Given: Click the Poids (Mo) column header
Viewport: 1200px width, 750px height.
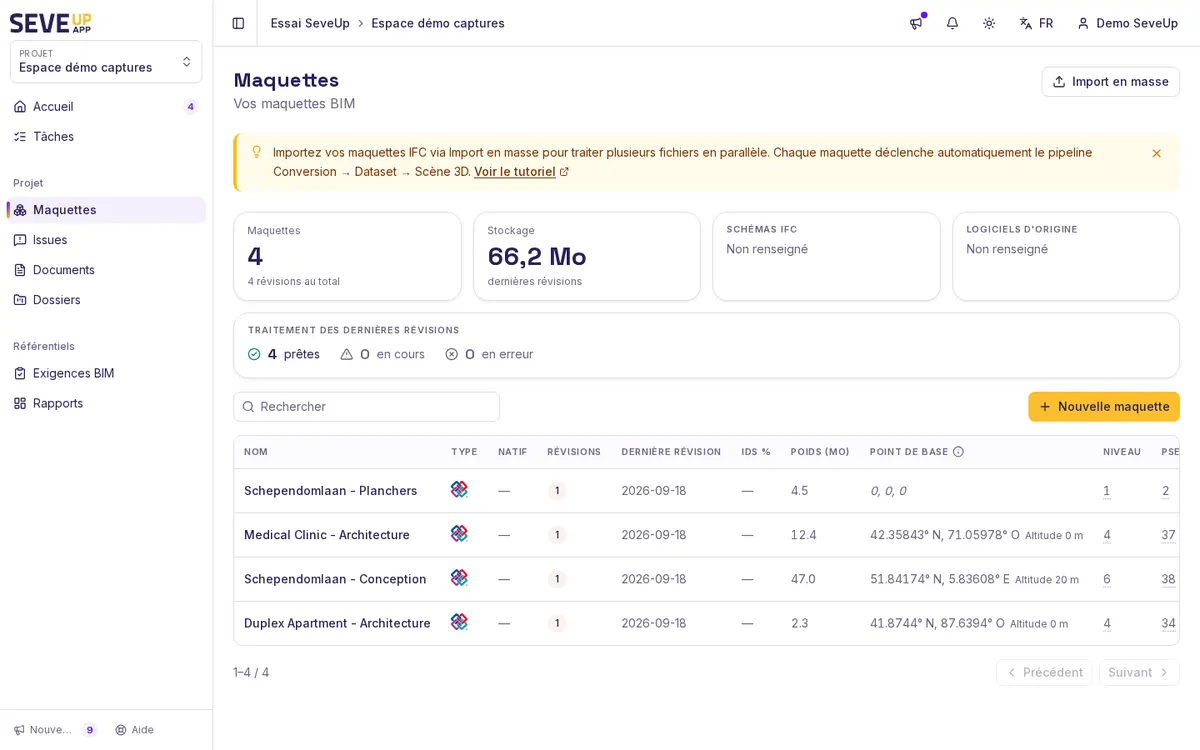Looking at the screenshot, I should [820, 452].
